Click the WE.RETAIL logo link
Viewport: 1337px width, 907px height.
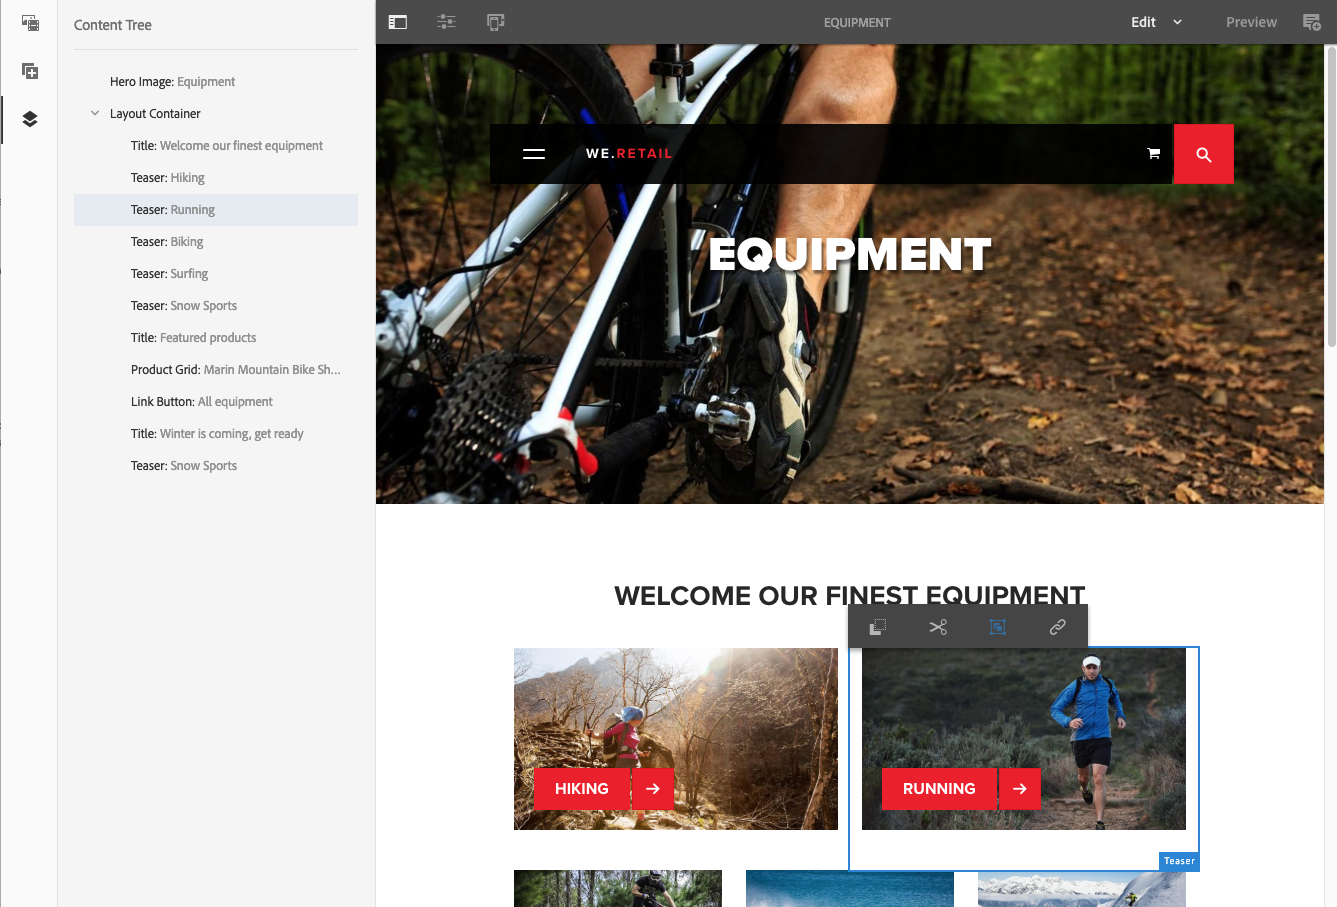click(629, 154)
